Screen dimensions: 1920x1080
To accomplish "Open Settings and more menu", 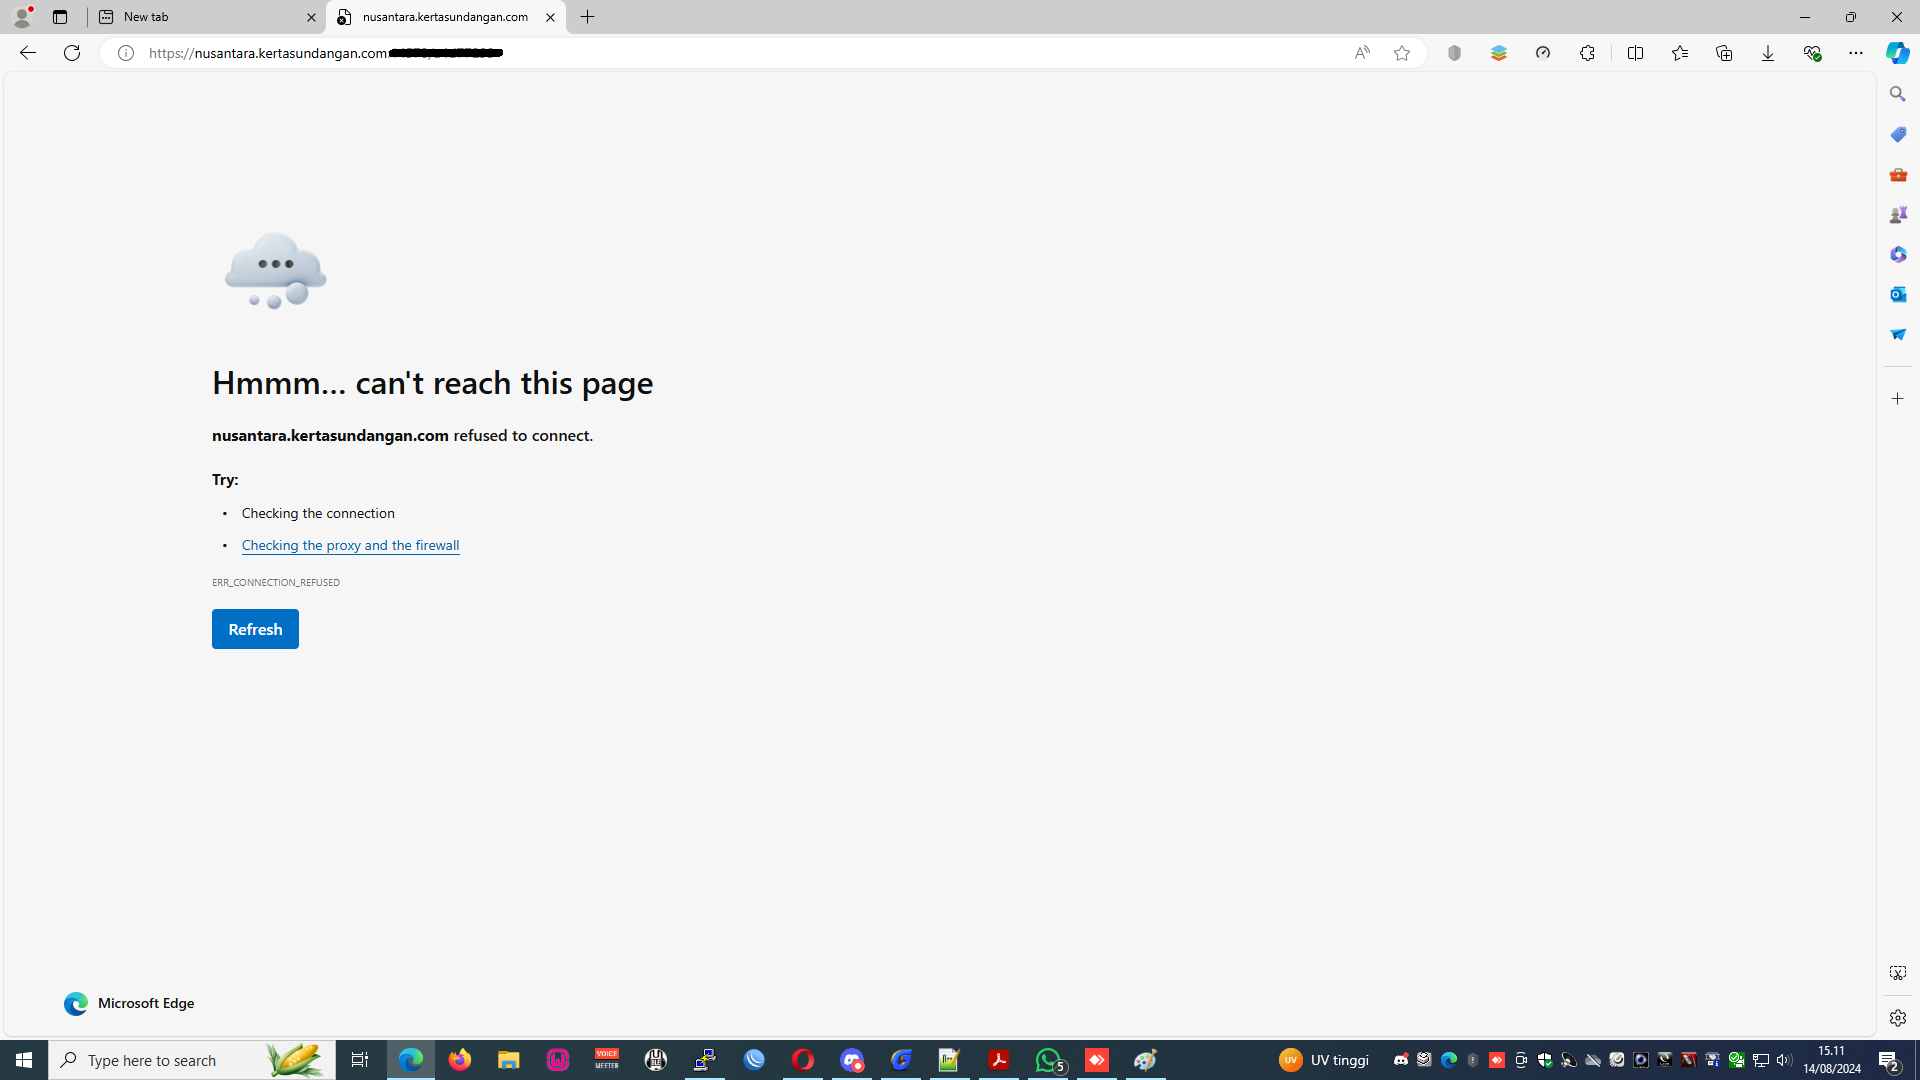I will point(1856,53).
